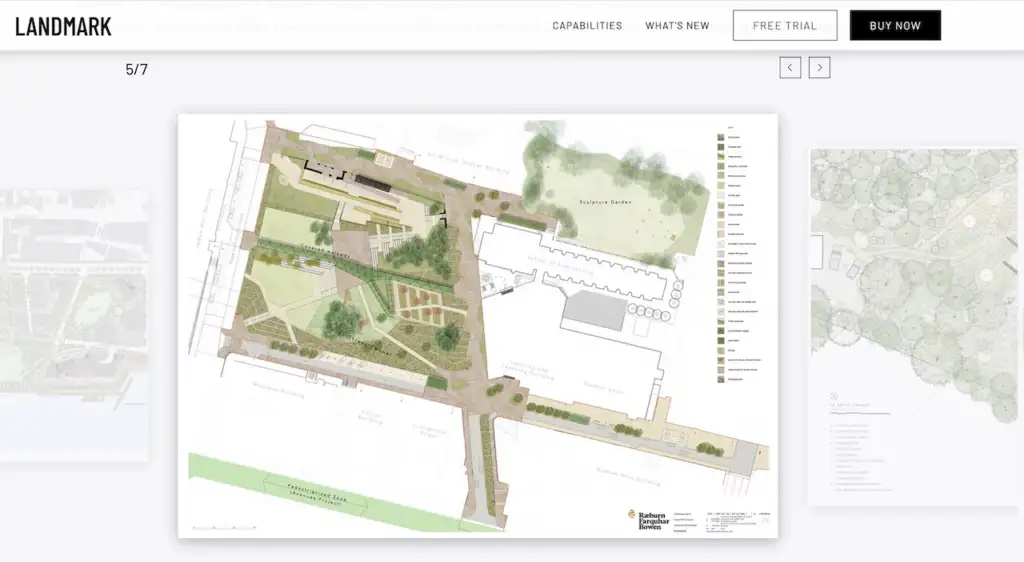Click the Free Trial button
Screen dimensions: 1024x562
coord(785,25)
